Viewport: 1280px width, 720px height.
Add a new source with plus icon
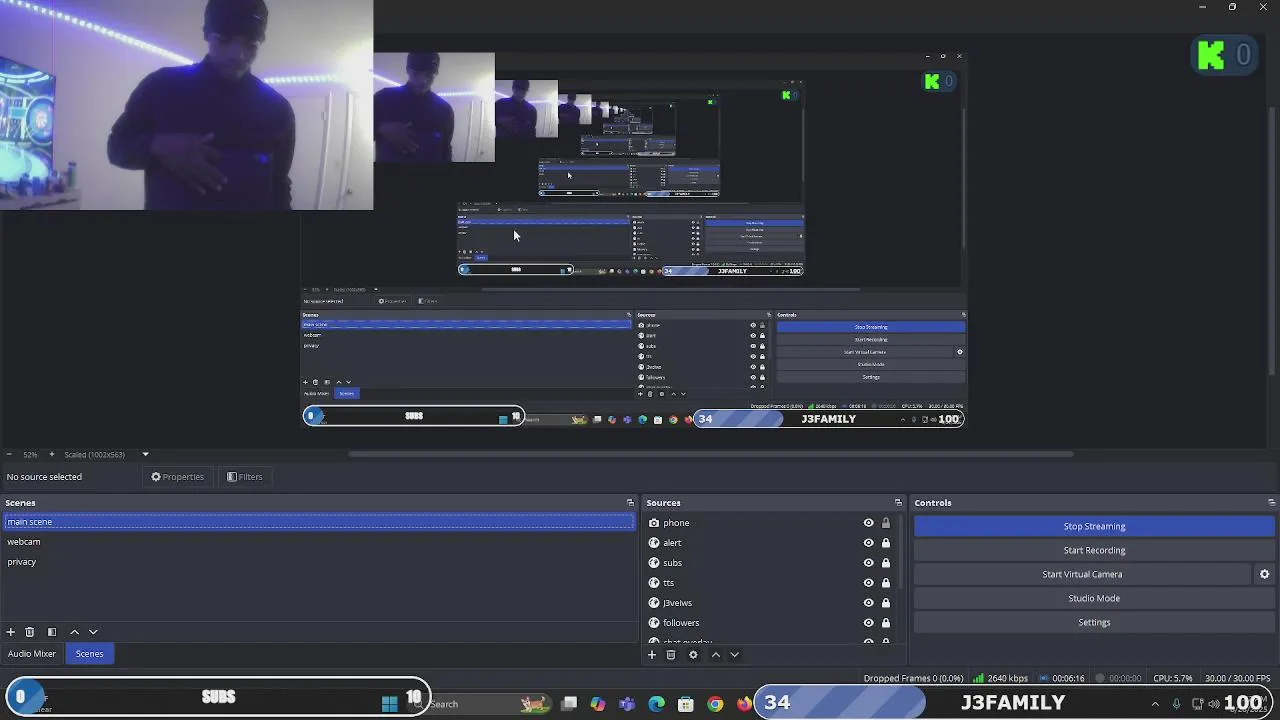click(x=652, y=655)
